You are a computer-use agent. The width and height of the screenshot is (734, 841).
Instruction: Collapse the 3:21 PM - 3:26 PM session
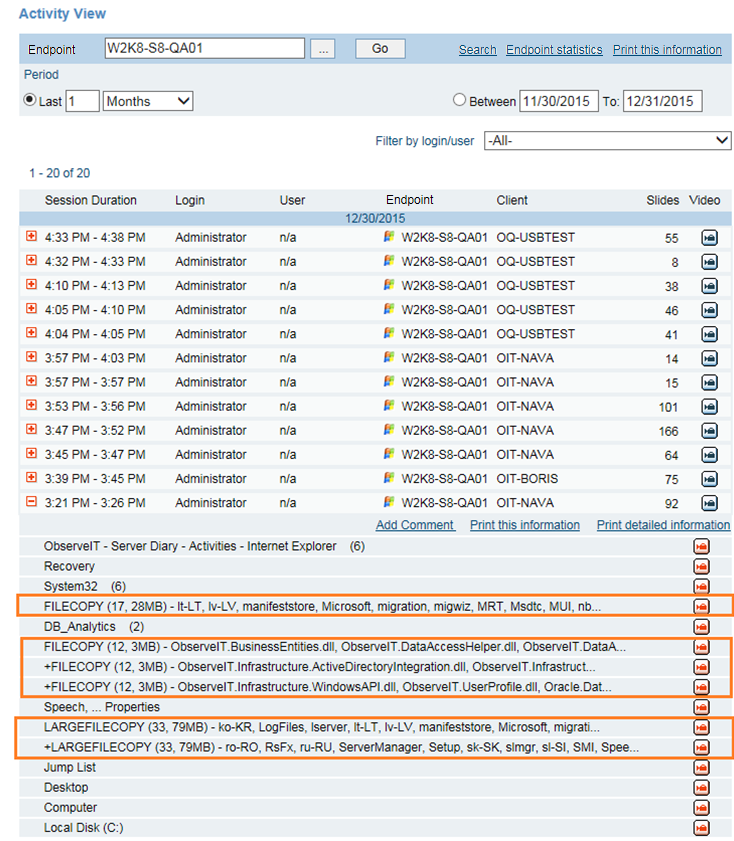31,502
